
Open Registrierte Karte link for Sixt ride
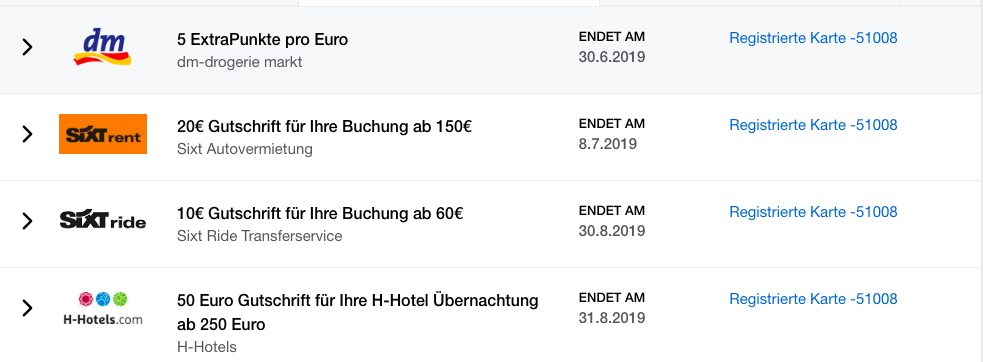click(x=813, y=212)
